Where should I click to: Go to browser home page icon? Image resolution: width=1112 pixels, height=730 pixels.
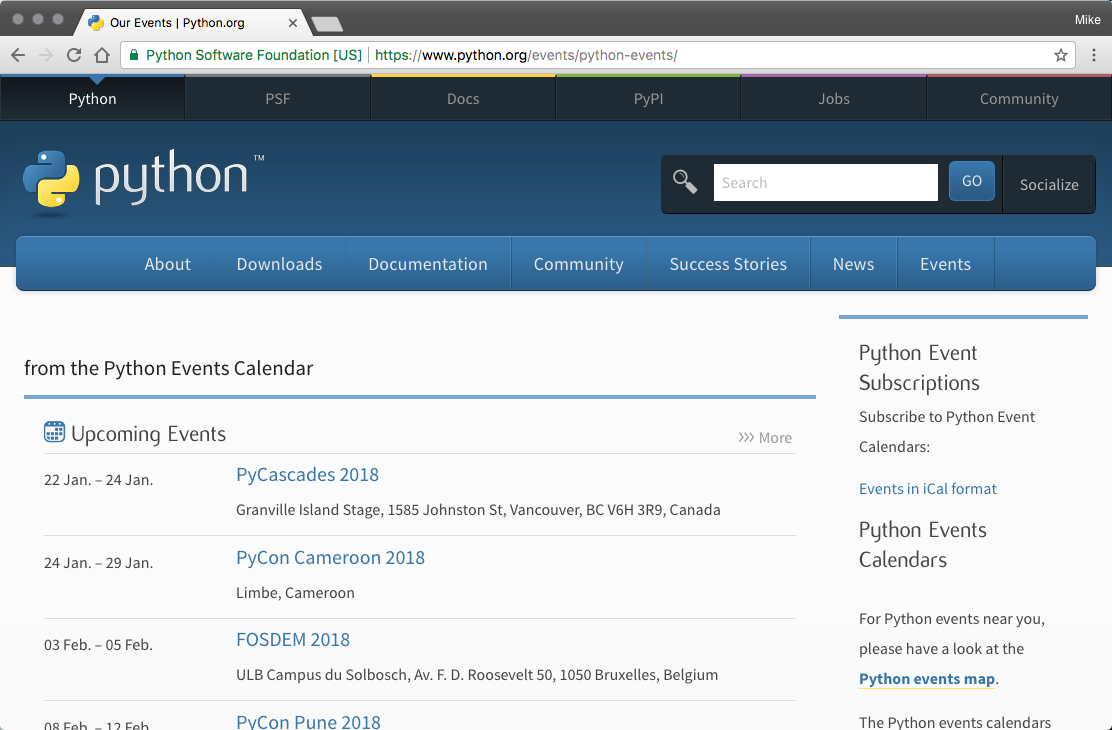[x=101, y=56]
